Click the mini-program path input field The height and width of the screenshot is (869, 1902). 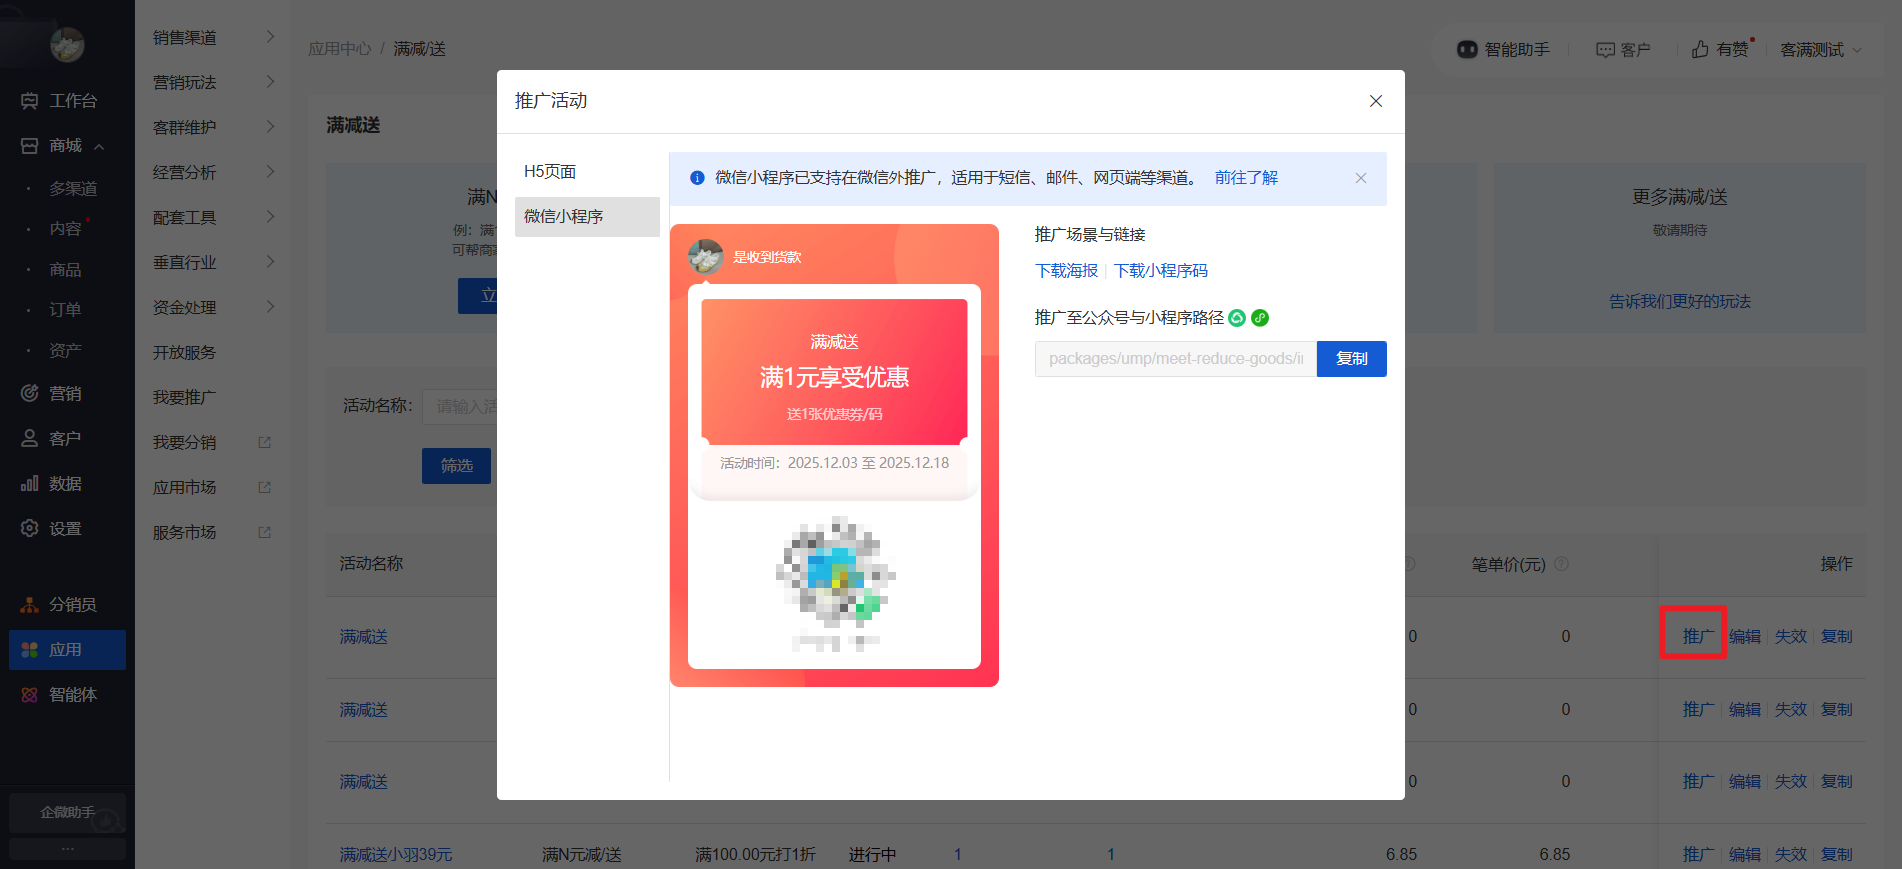(x=1176, y=359)
